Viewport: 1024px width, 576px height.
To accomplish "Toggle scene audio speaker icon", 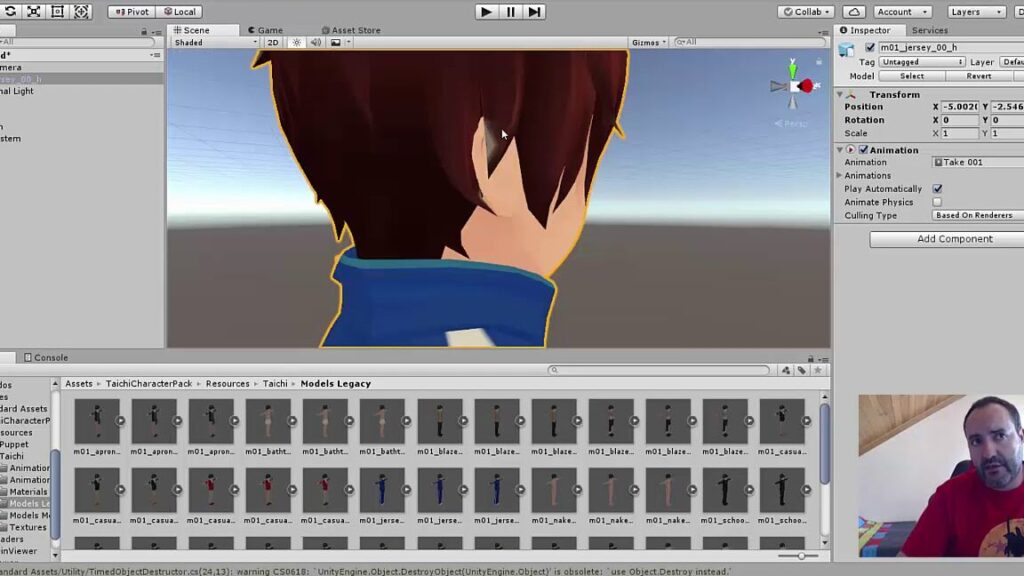I will pos(315,42).
